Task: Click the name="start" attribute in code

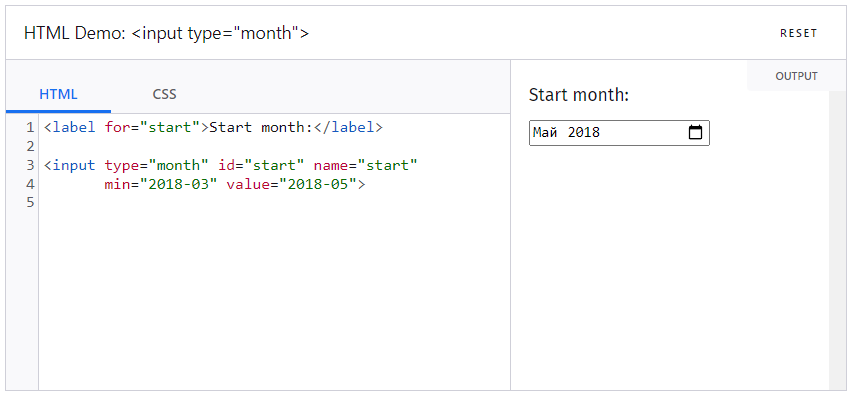Action: click(365, 165)
